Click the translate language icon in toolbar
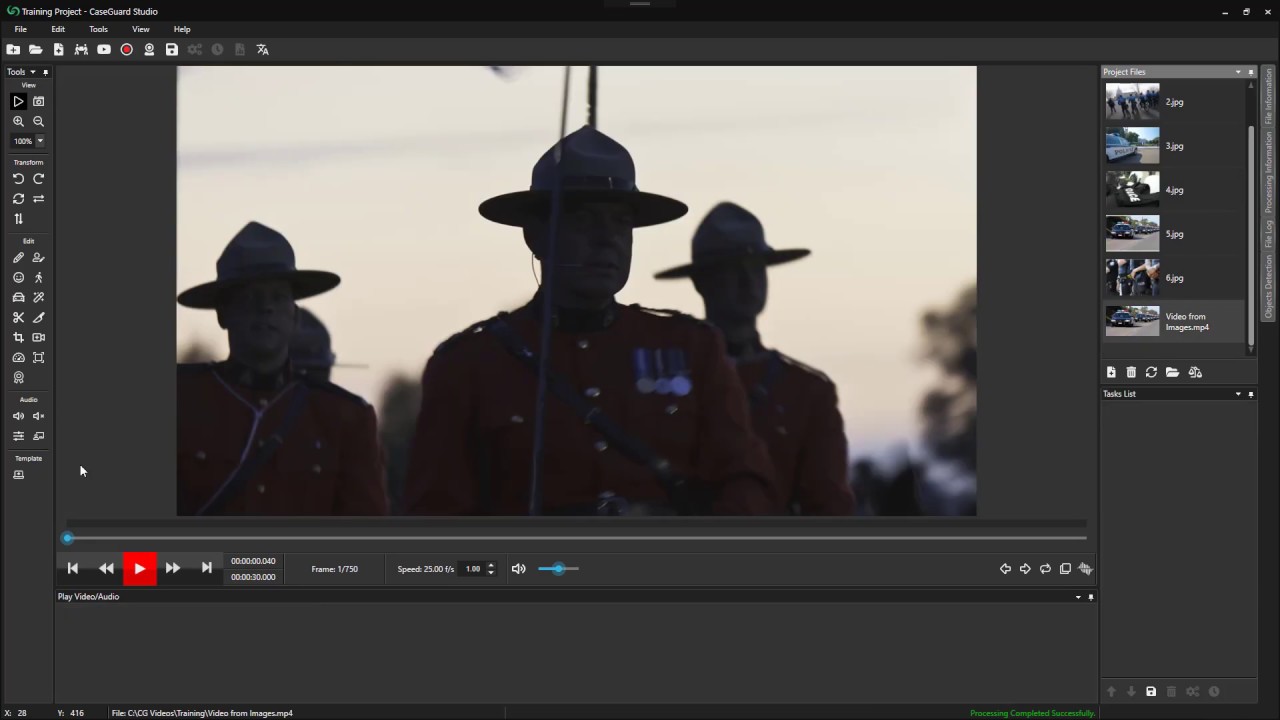 (x=263, y=49)
